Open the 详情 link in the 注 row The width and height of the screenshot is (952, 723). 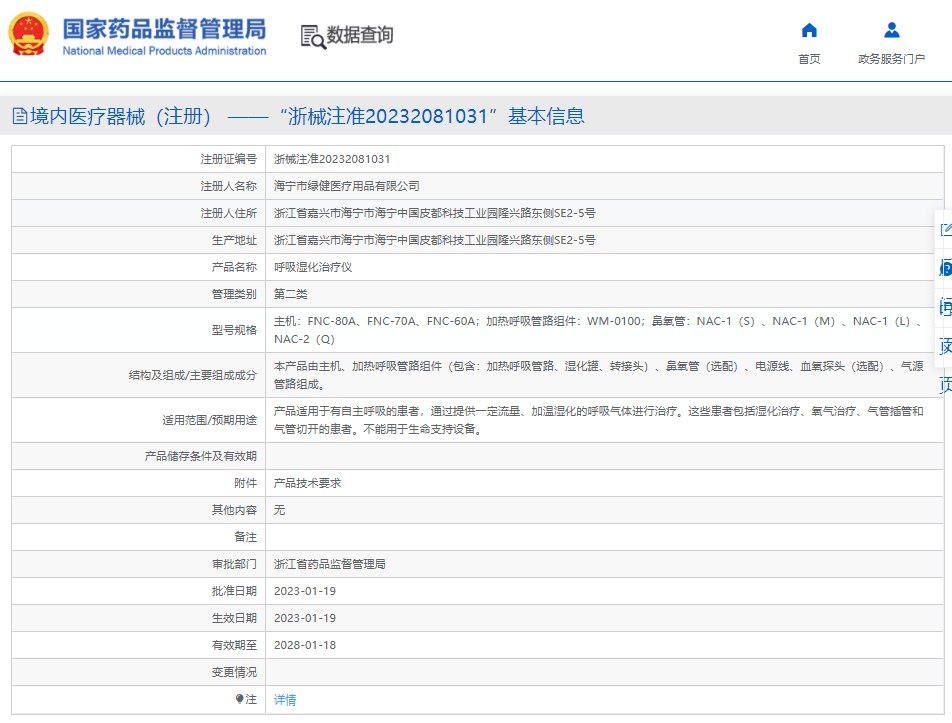coord(285,700)
